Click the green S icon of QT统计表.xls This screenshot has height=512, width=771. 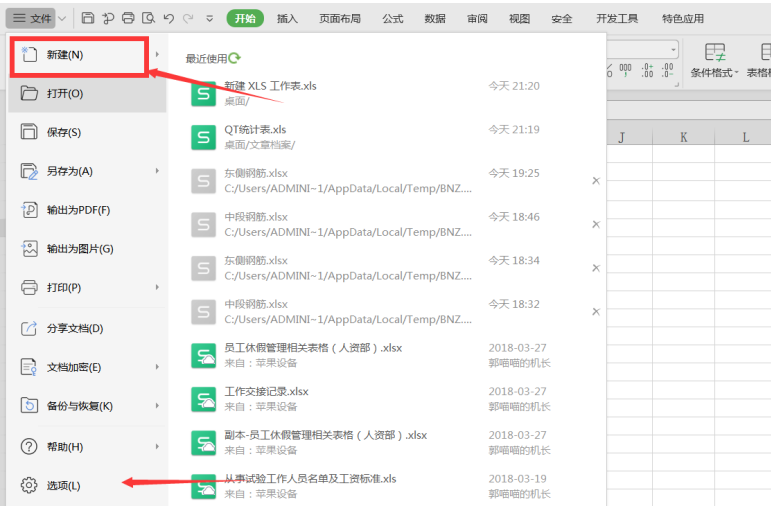pos(204,137)
